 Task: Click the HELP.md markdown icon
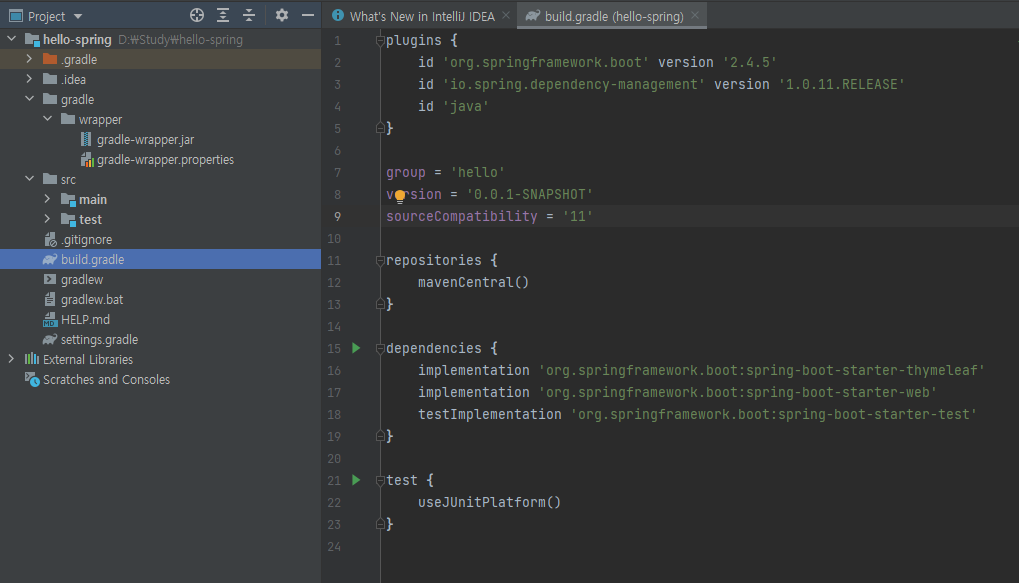[x=49, y=320]
